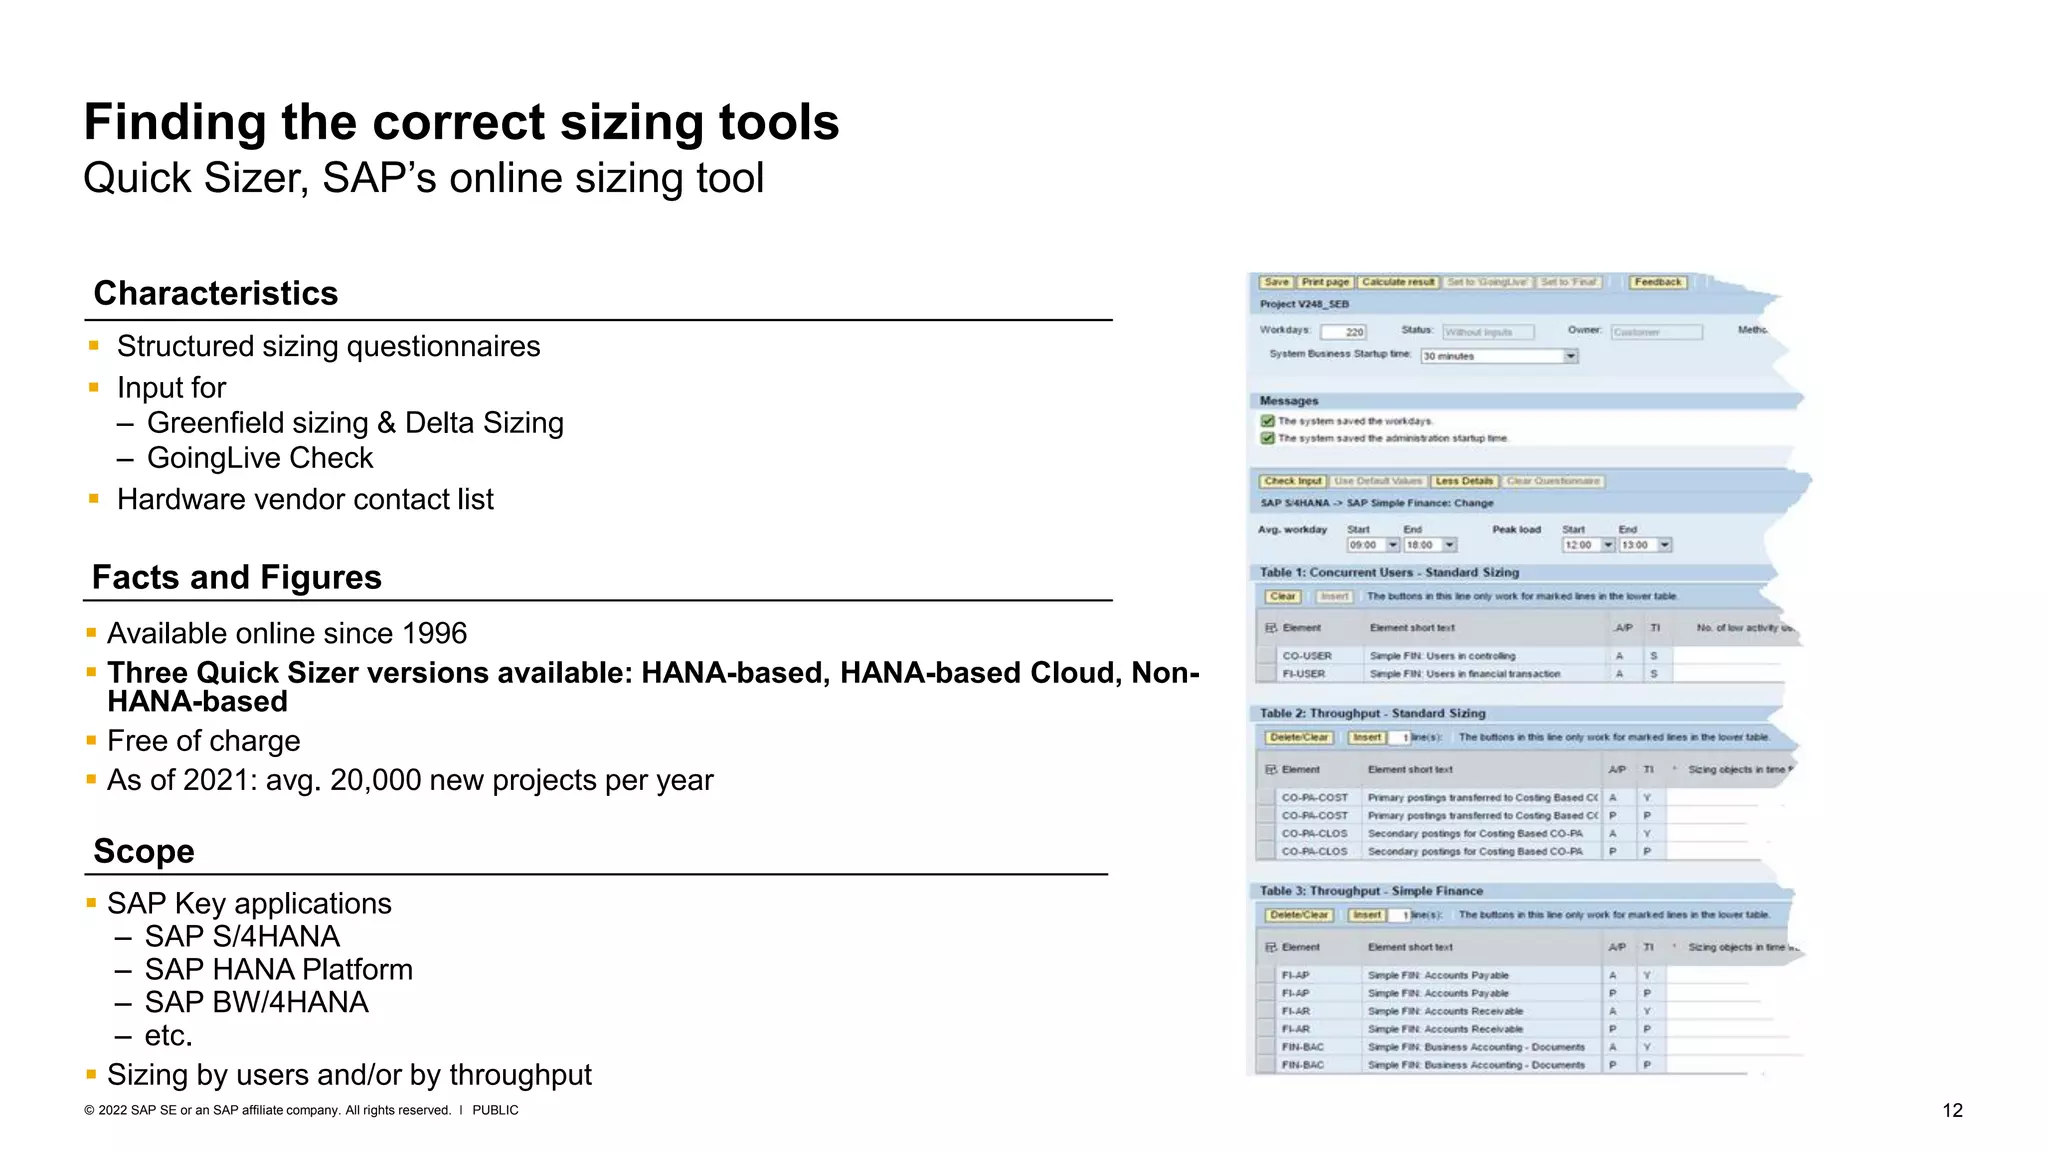Click the Workdays input field
The width and height of the screenshot is (2048, 1152).
pyautogui.click(x=1343, y=332)
